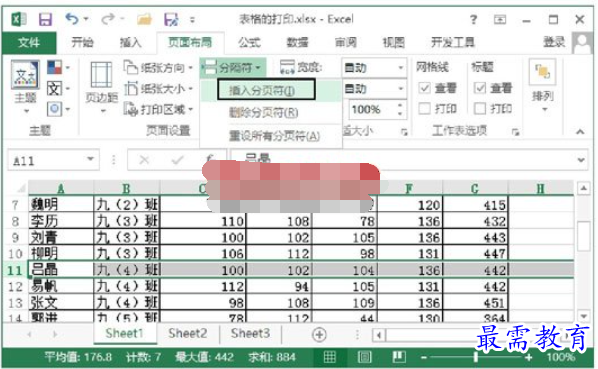Click the Select All corner triangle
Viewport: 598px width, 369px height.
(x=21, y=188)
